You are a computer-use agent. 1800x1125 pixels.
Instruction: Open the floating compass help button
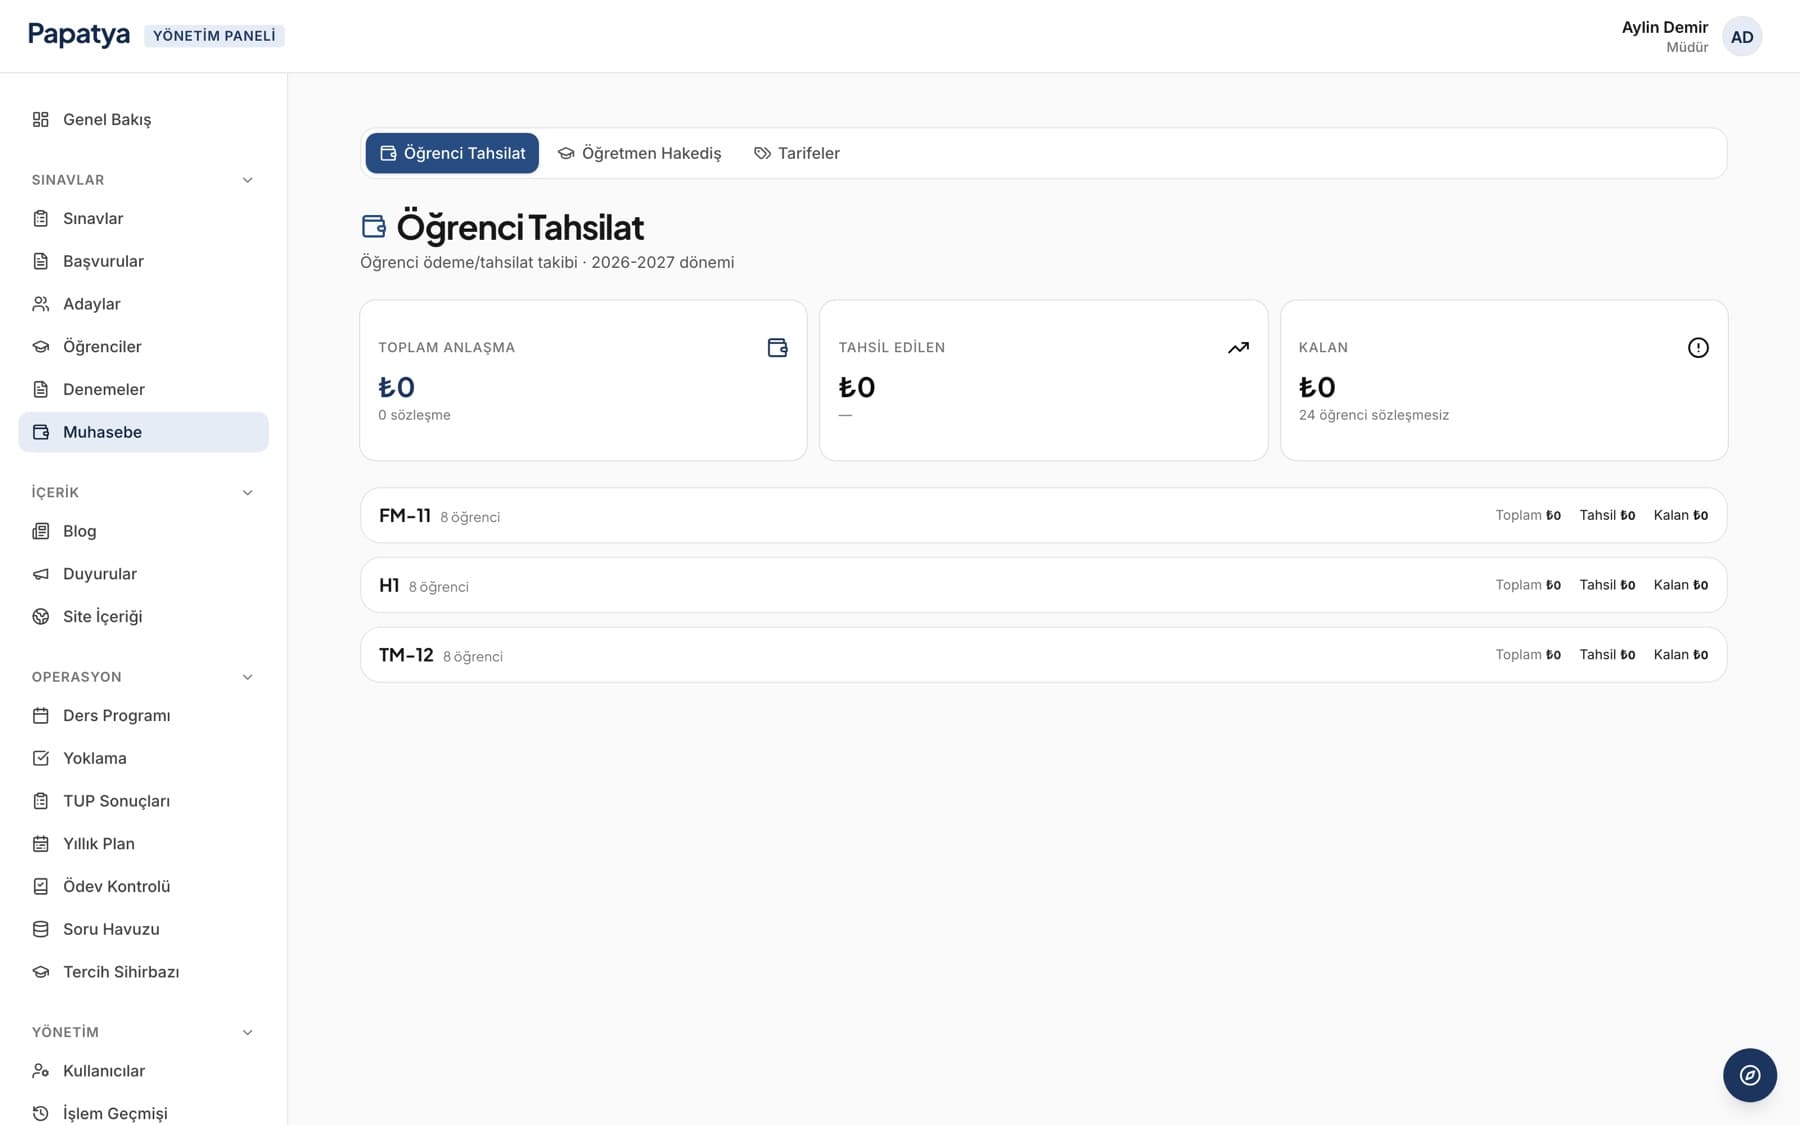tap(1749, 1075)
